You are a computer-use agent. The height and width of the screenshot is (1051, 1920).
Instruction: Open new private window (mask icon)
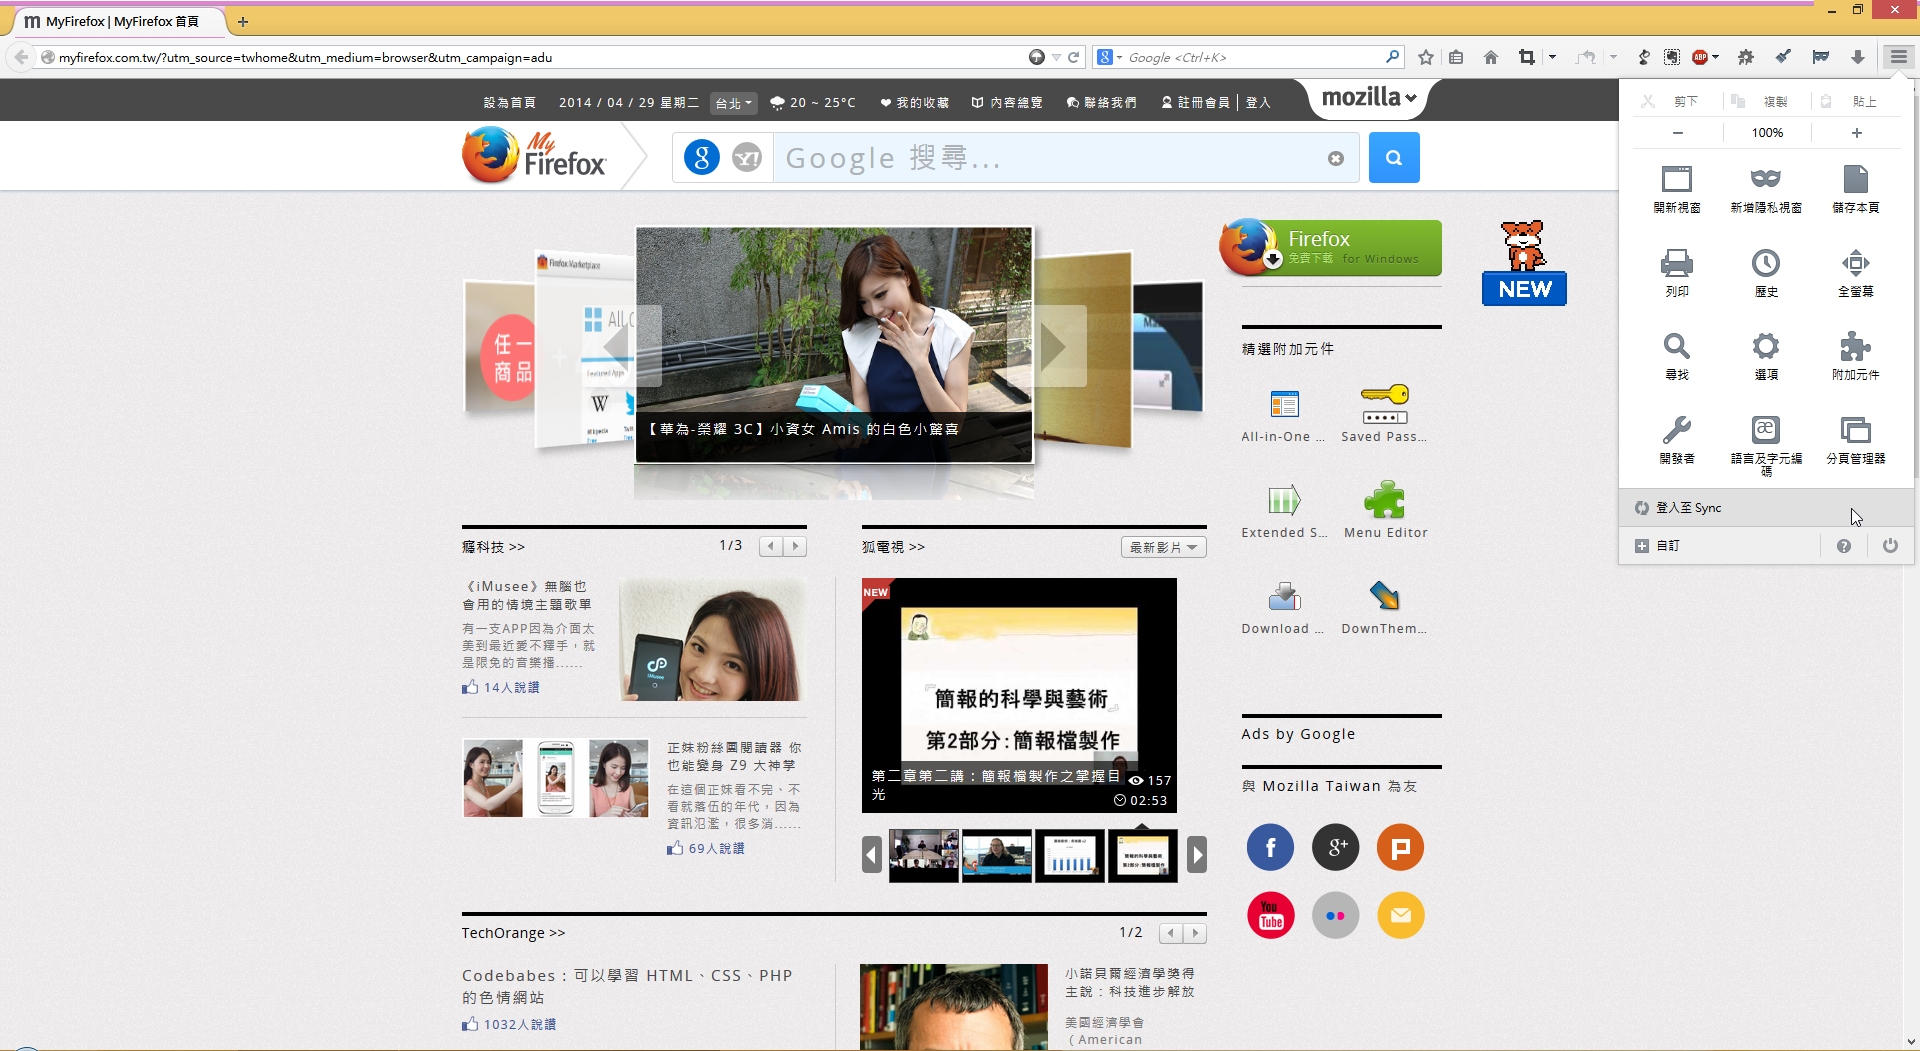tap(1766, 188)
